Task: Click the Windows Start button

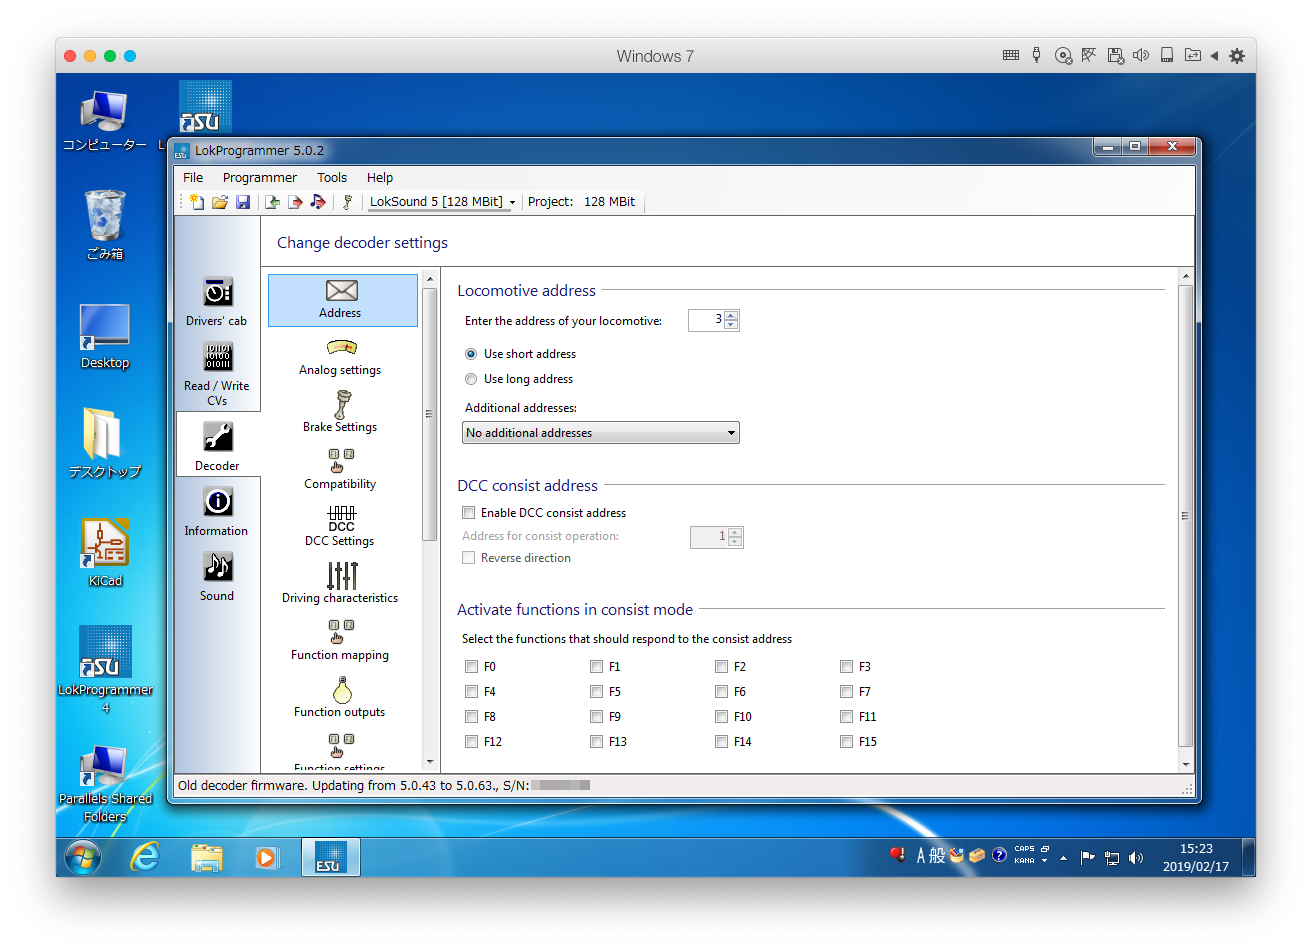Action: [x=83, y=857]
